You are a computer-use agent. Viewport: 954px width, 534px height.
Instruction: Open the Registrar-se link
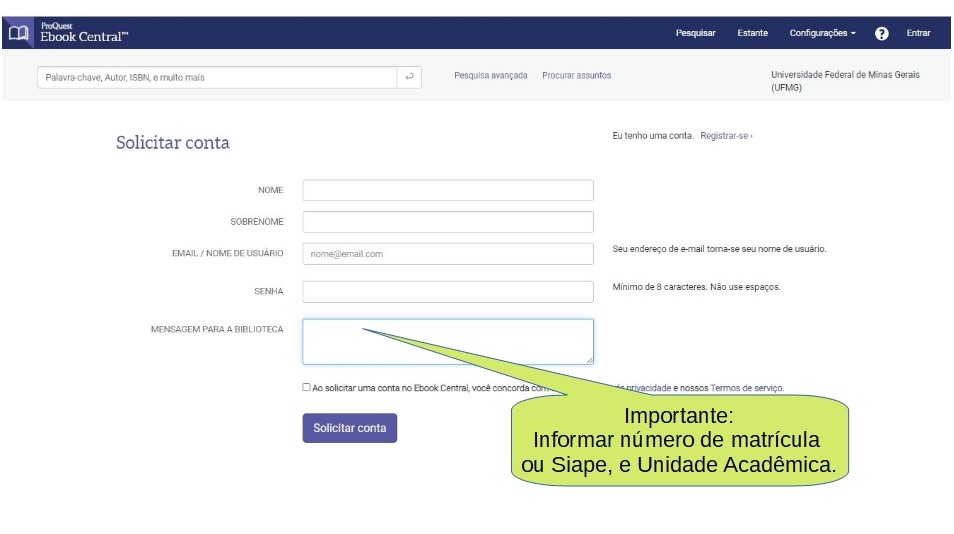point(726,136)
